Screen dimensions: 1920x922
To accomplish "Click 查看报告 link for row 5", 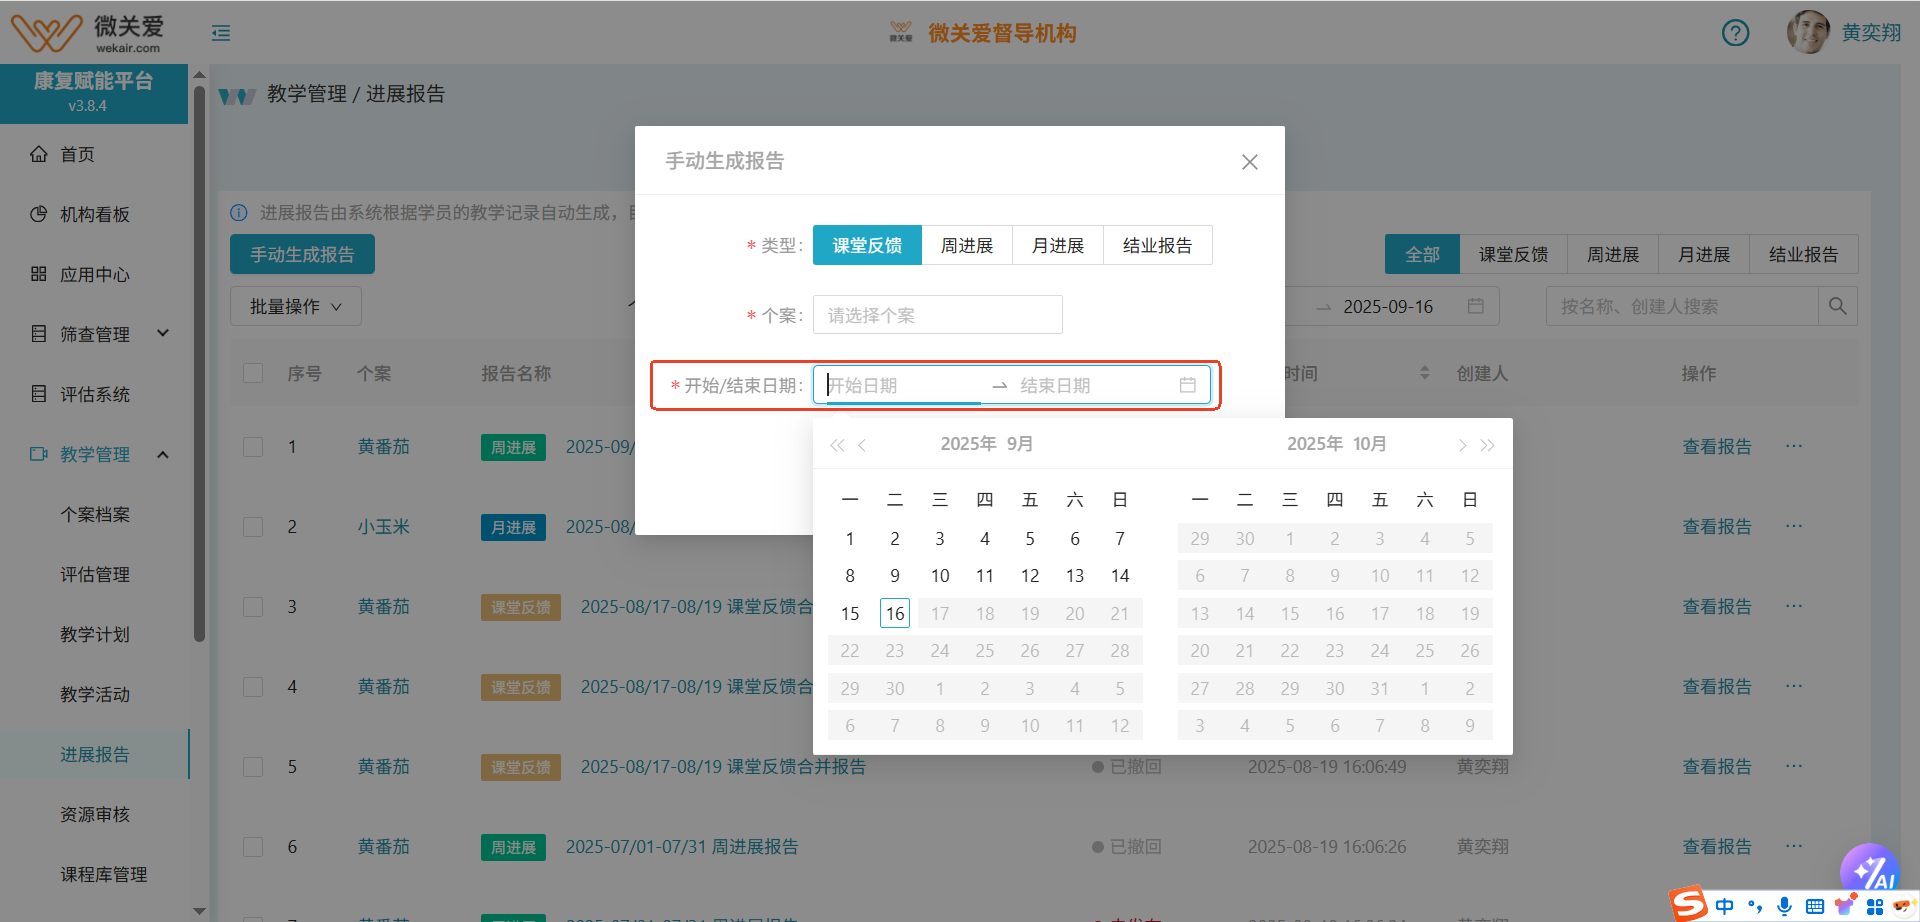I will click(x=1717, y=767).
